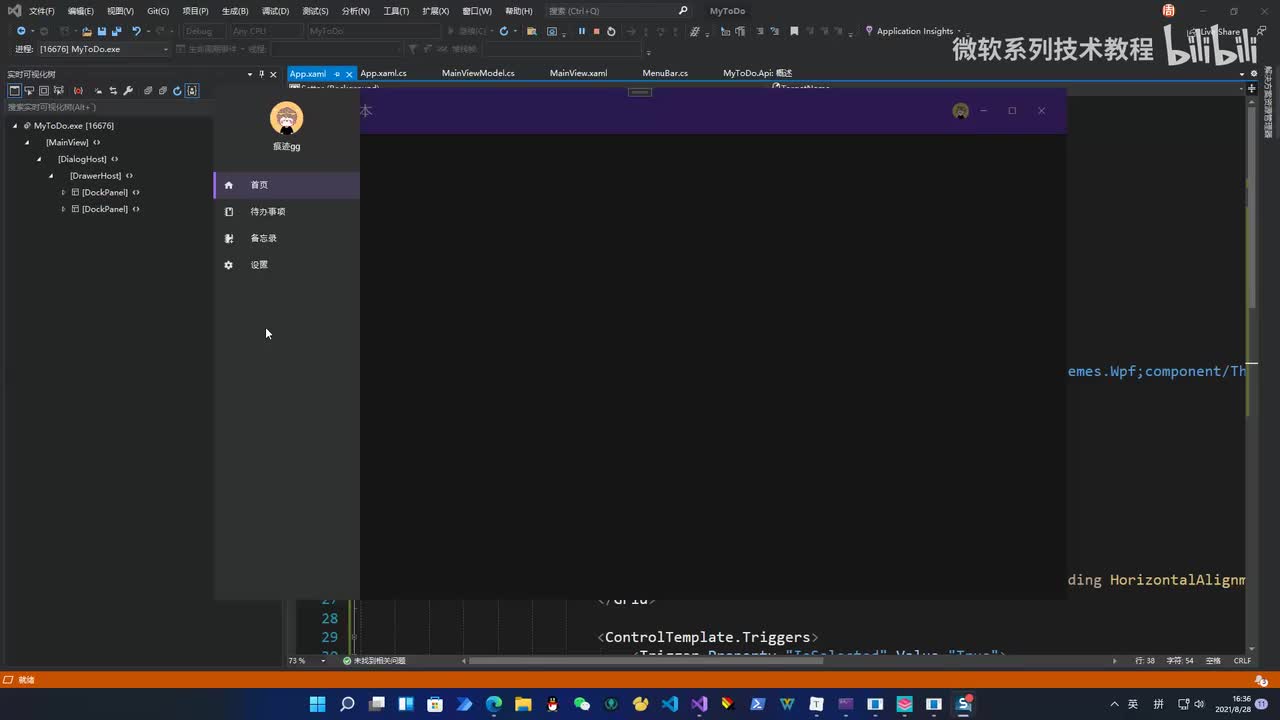Open the Windows Start menu
1280x720 pixels.
tap(317, 704)
